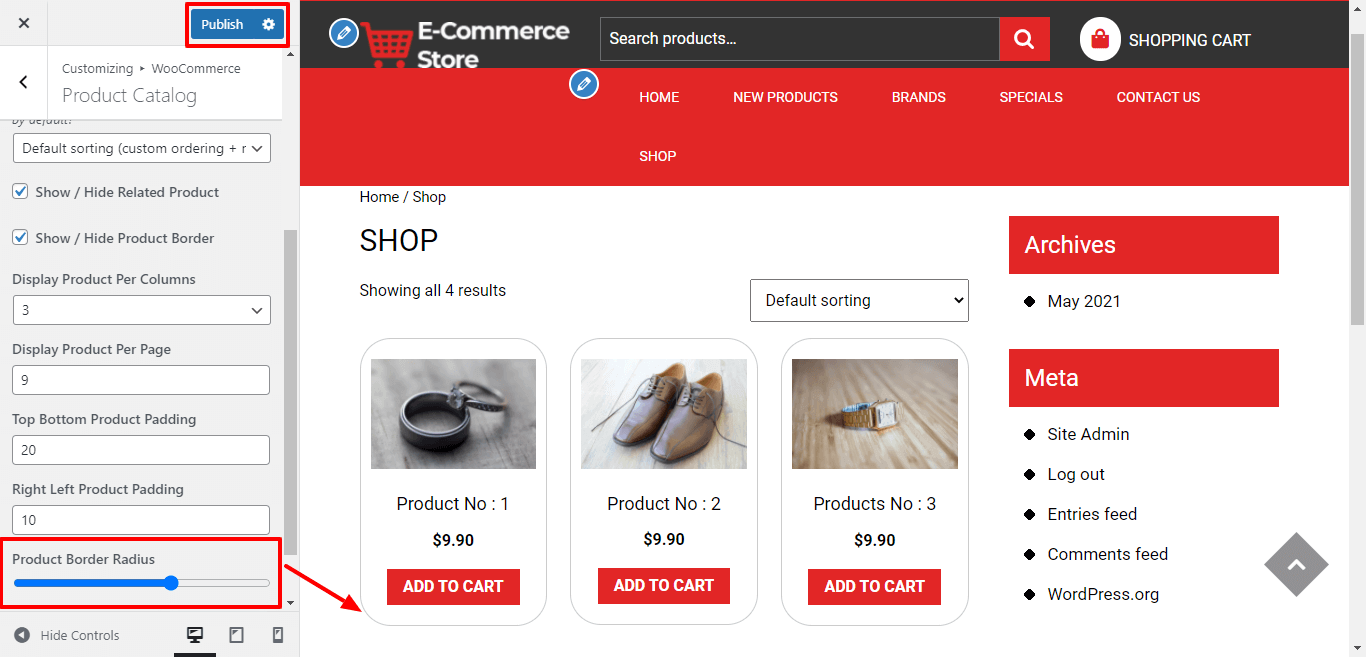Screen dimensions: 1366x657
Task: Switch to tablet preview device icon
Action: pyautogui.click(x=237, y=635)
